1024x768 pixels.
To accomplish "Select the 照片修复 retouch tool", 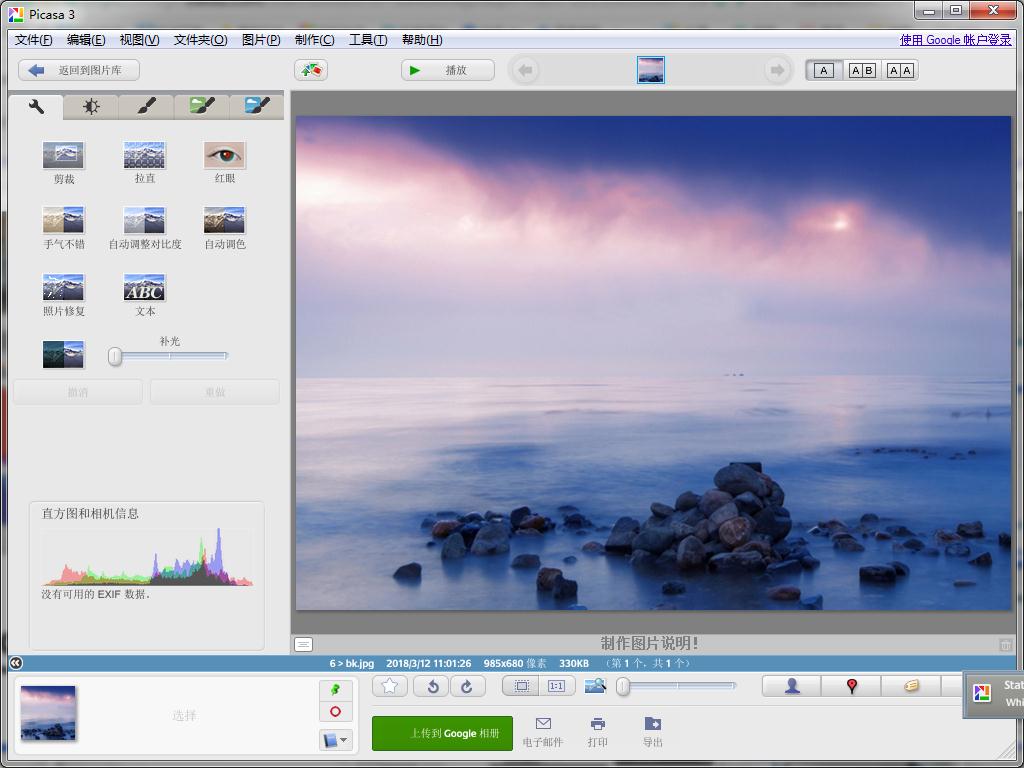I will click(63, 292).
